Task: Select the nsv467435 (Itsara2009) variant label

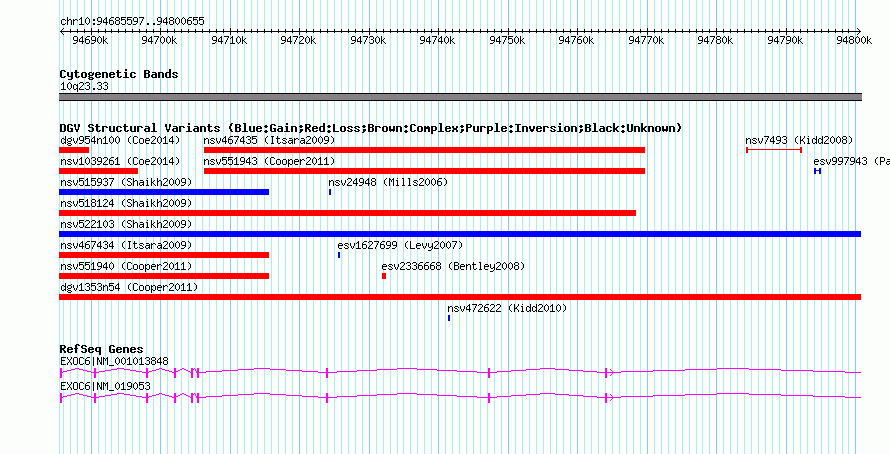Action: [x=270, y=140]
